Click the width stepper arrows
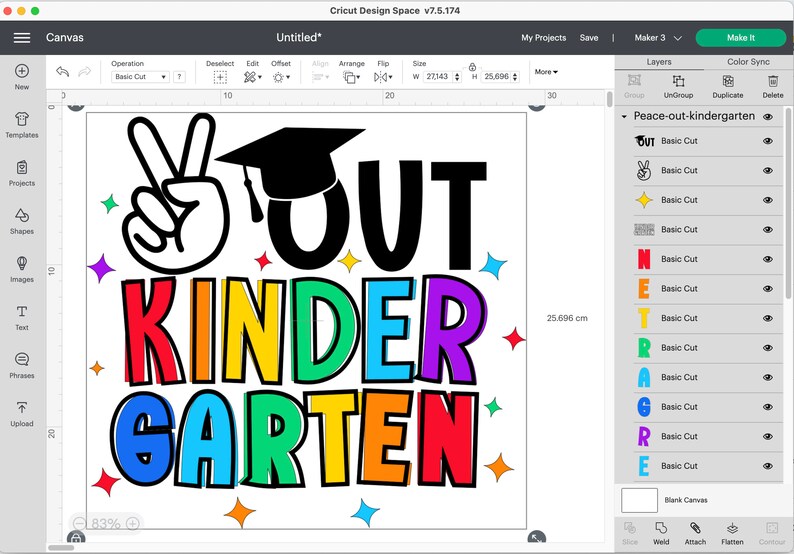Viewport: 794px width, 554px height. tap(457, 76)
